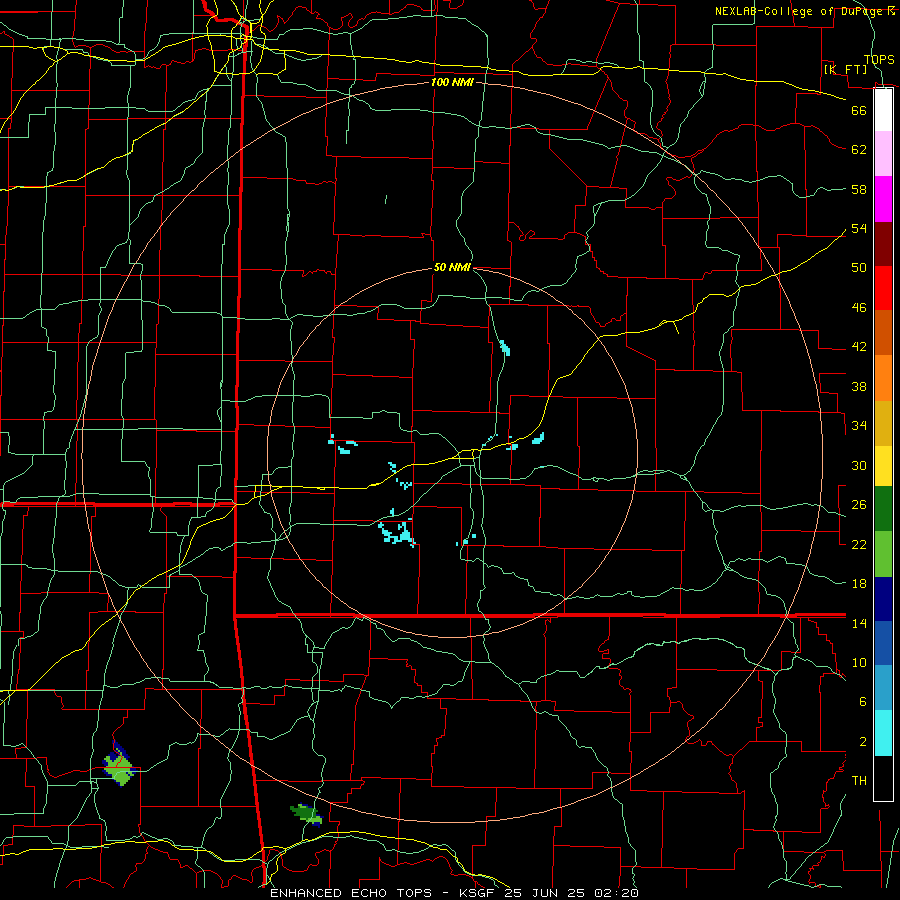Click the white 66+ legend color band
This screenshot has height=900, width=900.
tap(883, 110)
